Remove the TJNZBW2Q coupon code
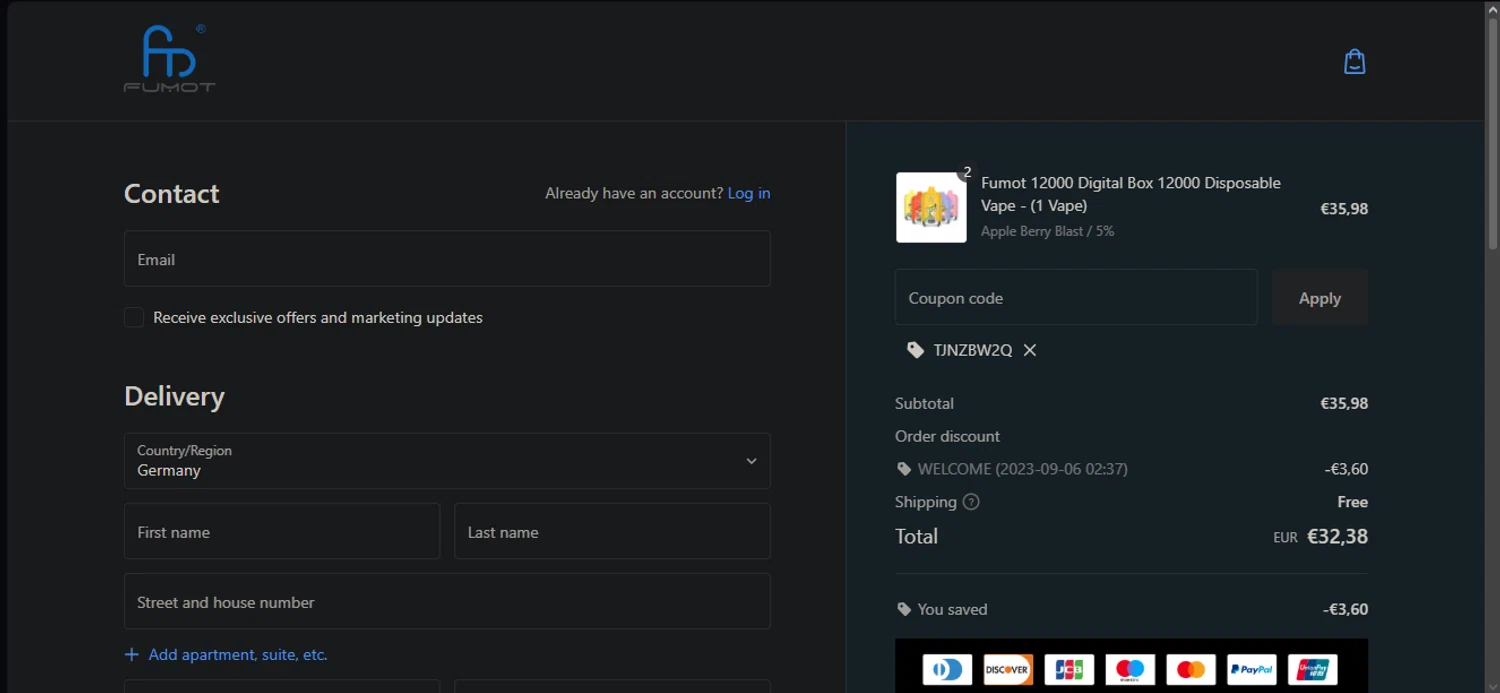1500x693 pixels. click(x=1030, y=350)
